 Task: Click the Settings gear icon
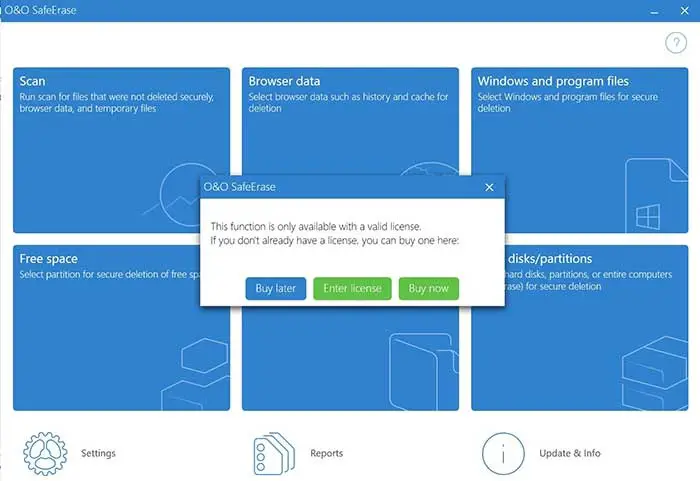coord(45,453)
